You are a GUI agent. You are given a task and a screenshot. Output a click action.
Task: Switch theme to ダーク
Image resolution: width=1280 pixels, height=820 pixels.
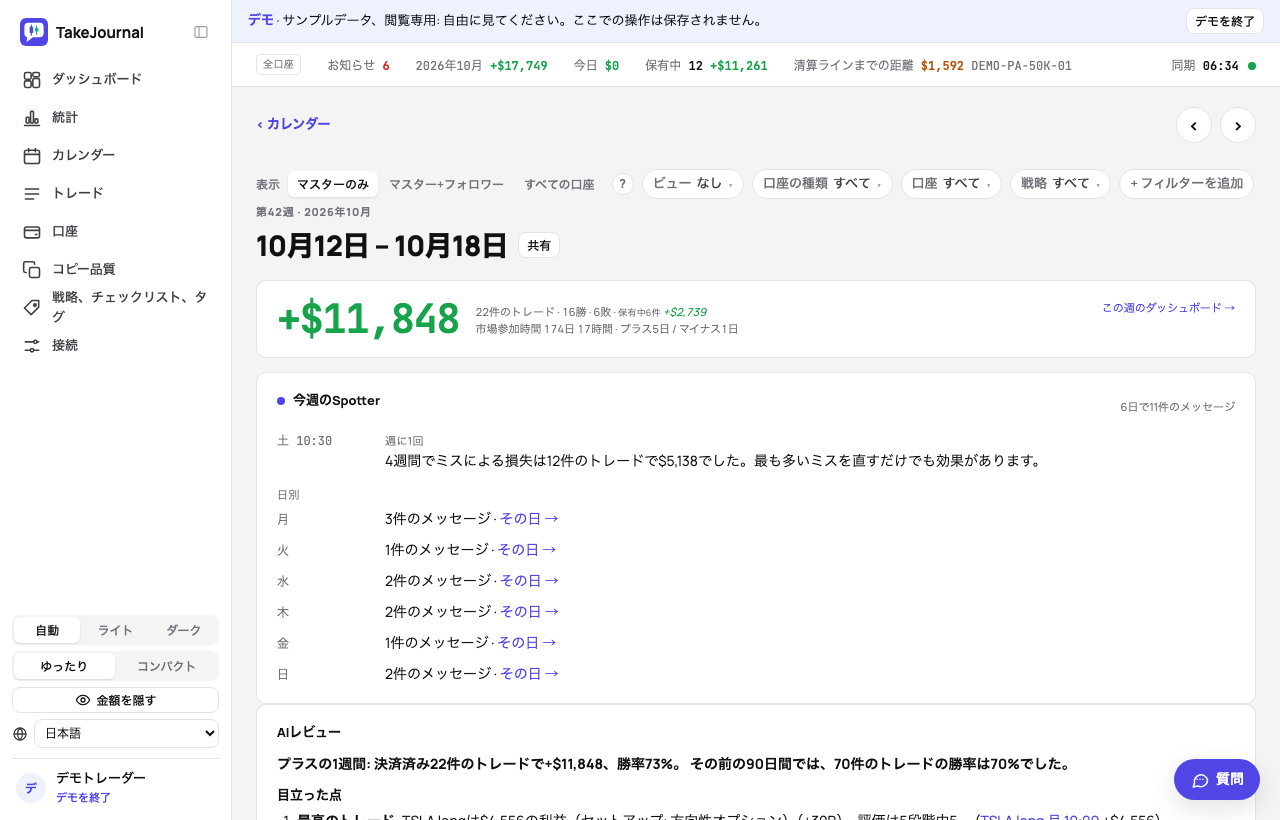(x=183, y=630)
